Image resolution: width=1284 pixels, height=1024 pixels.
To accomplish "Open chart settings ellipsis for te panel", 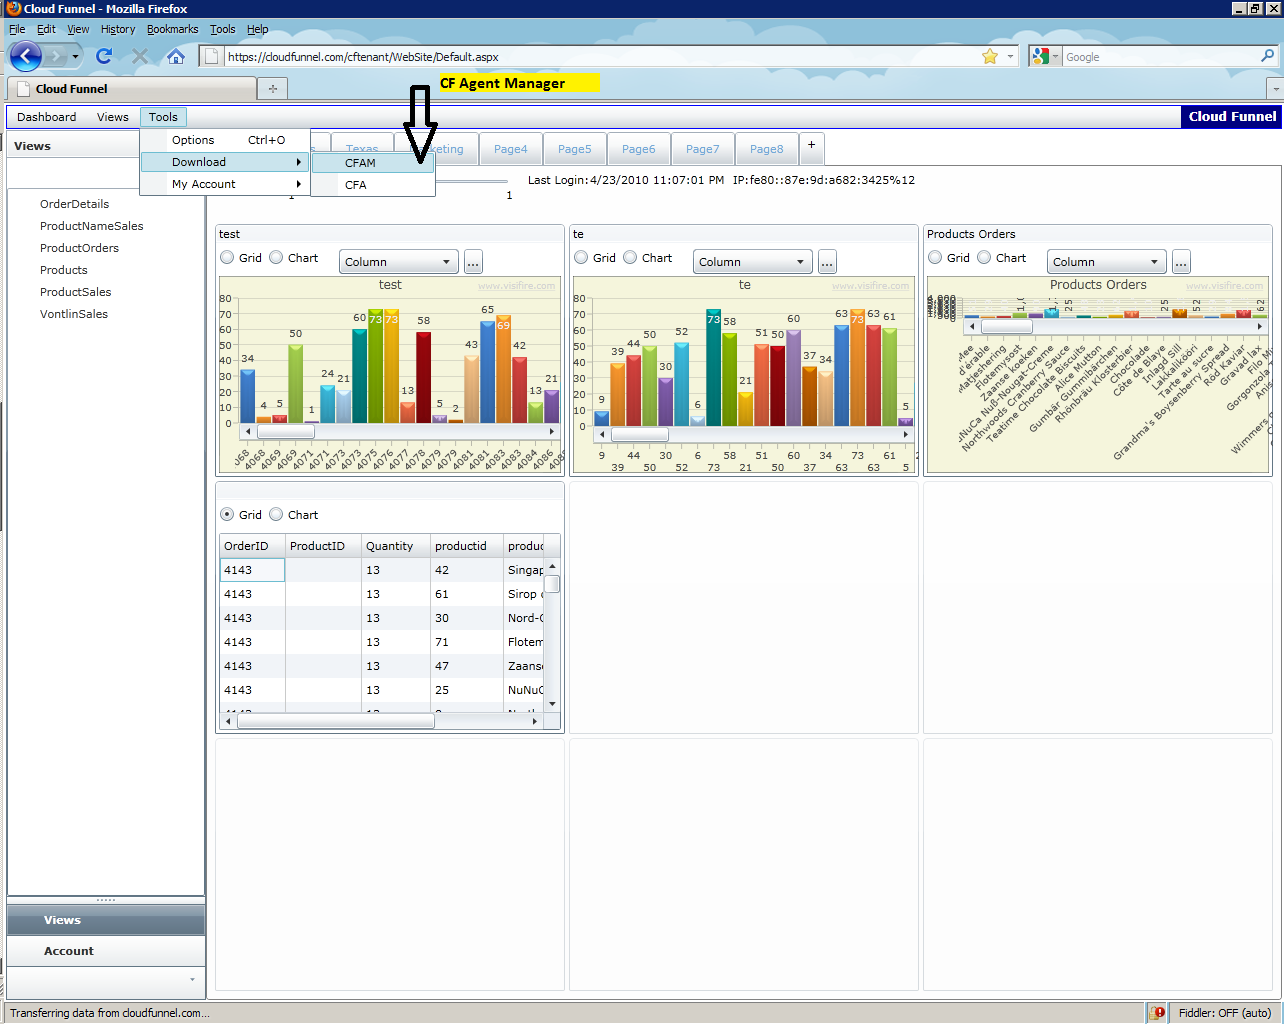I will 827,262.
